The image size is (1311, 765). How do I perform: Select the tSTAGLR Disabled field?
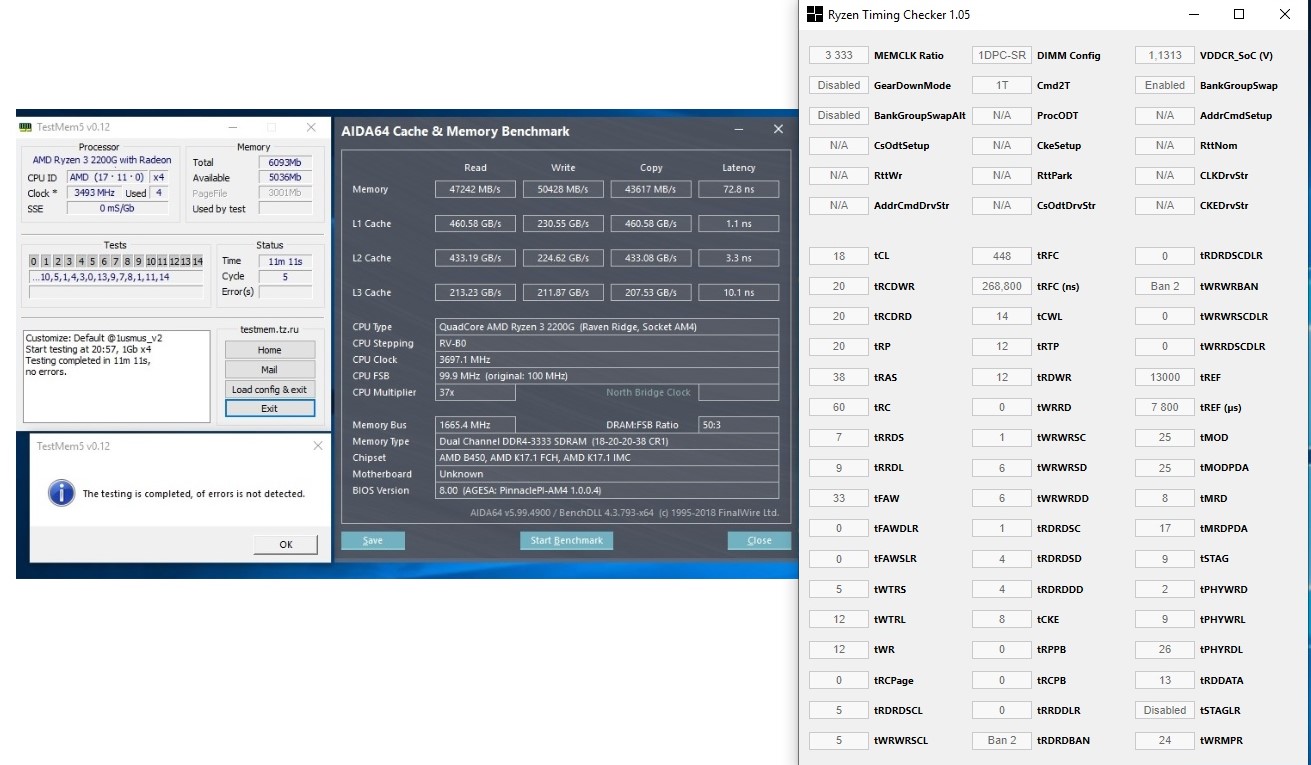pos(1165,710)
